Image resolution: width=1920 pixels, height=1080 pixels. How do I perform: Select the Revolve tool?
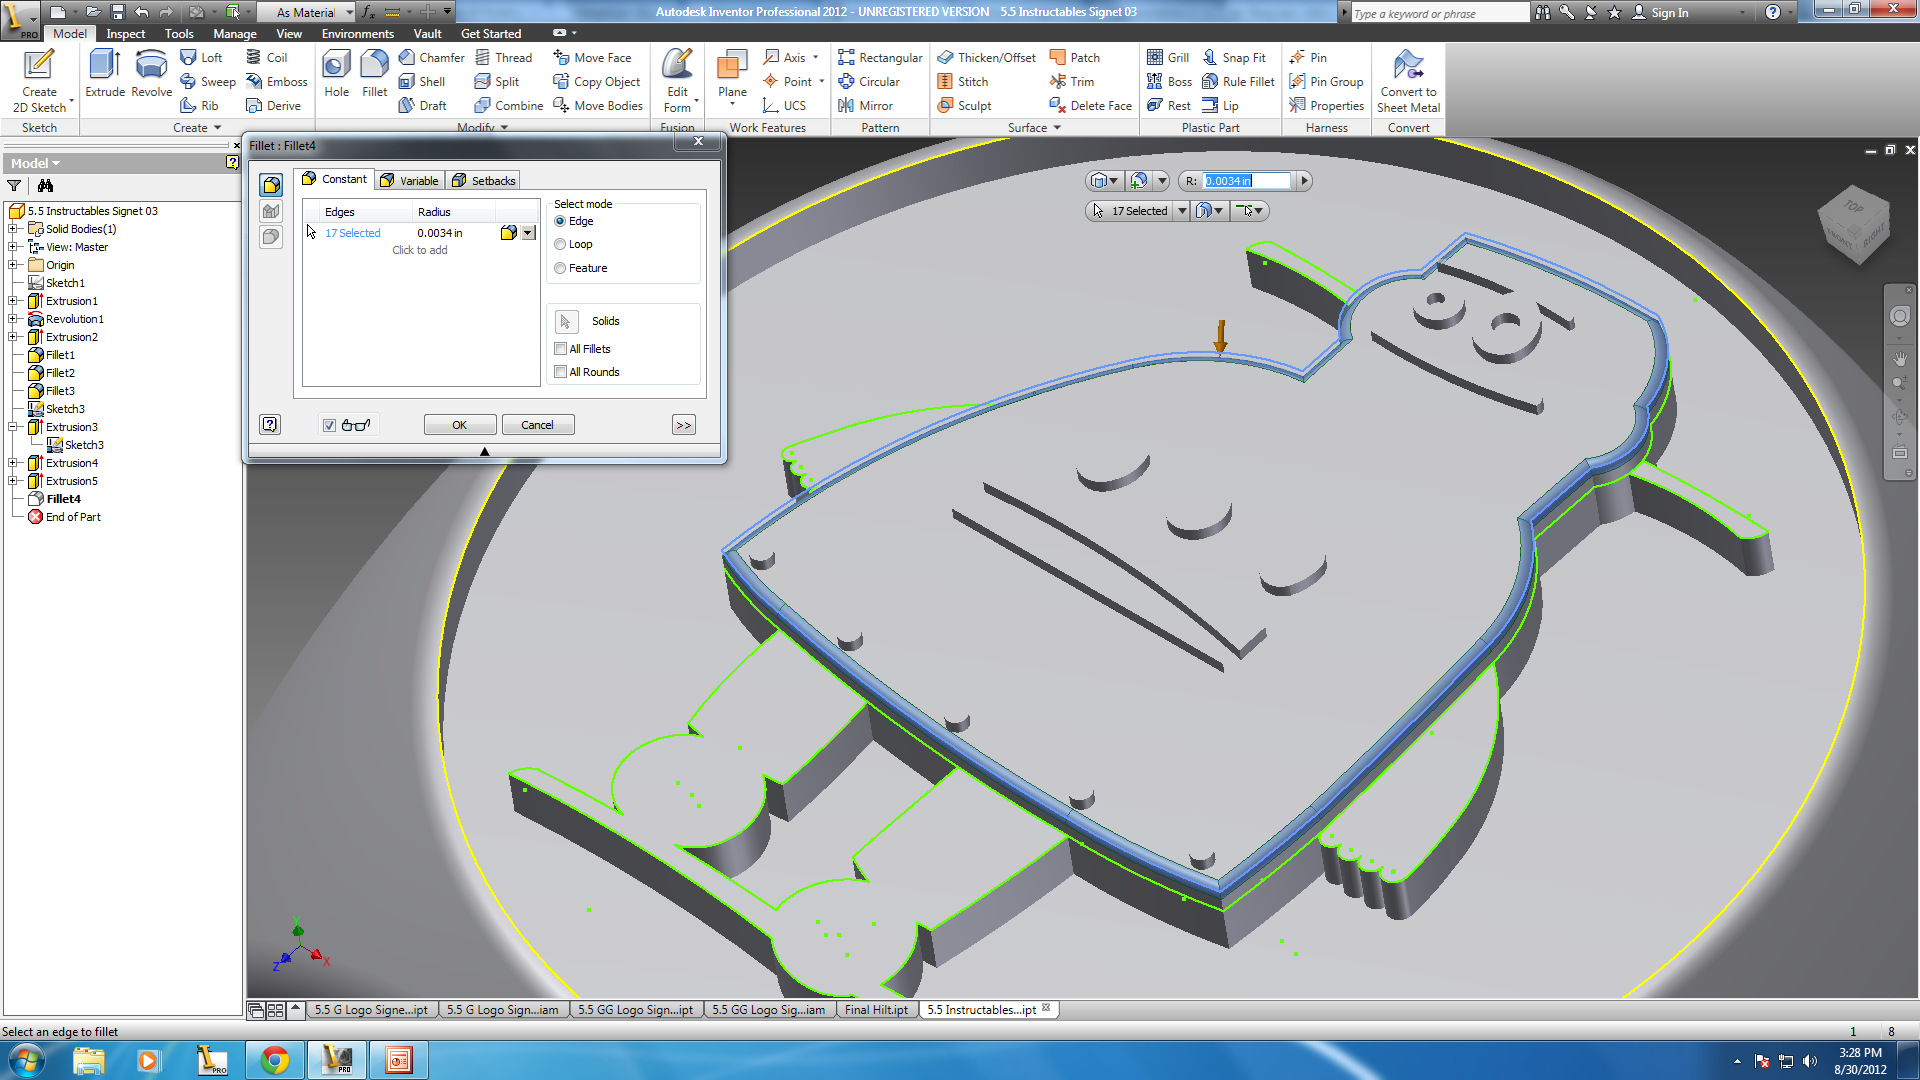point(151,74)
